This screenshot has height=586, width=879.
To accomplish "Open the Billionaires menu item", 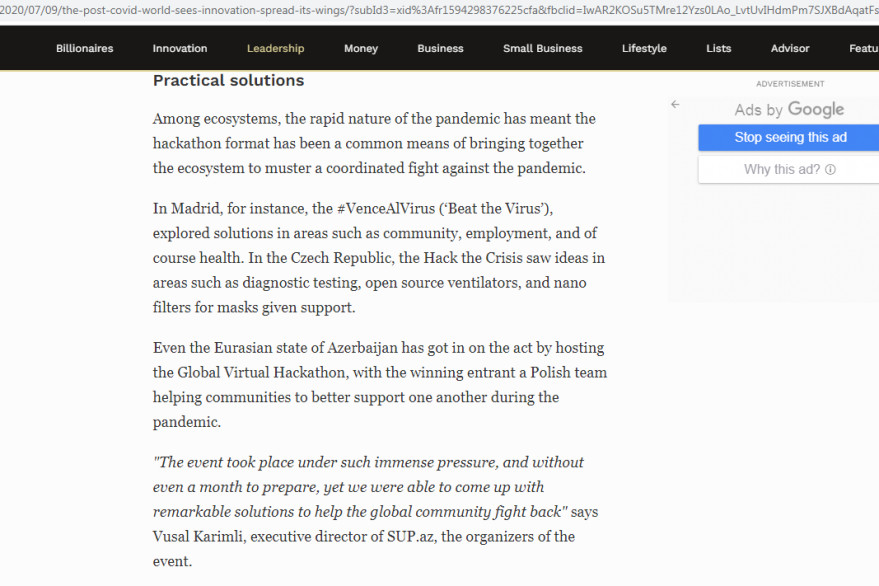I will pyautogui.click(x=85, y=48).
